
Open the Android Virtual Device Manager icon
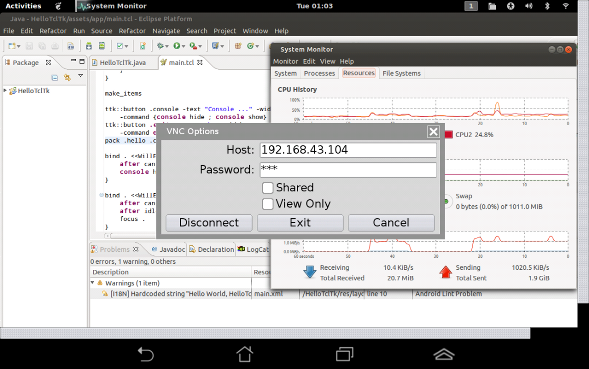pyautogui.click(x=102, y=46)
